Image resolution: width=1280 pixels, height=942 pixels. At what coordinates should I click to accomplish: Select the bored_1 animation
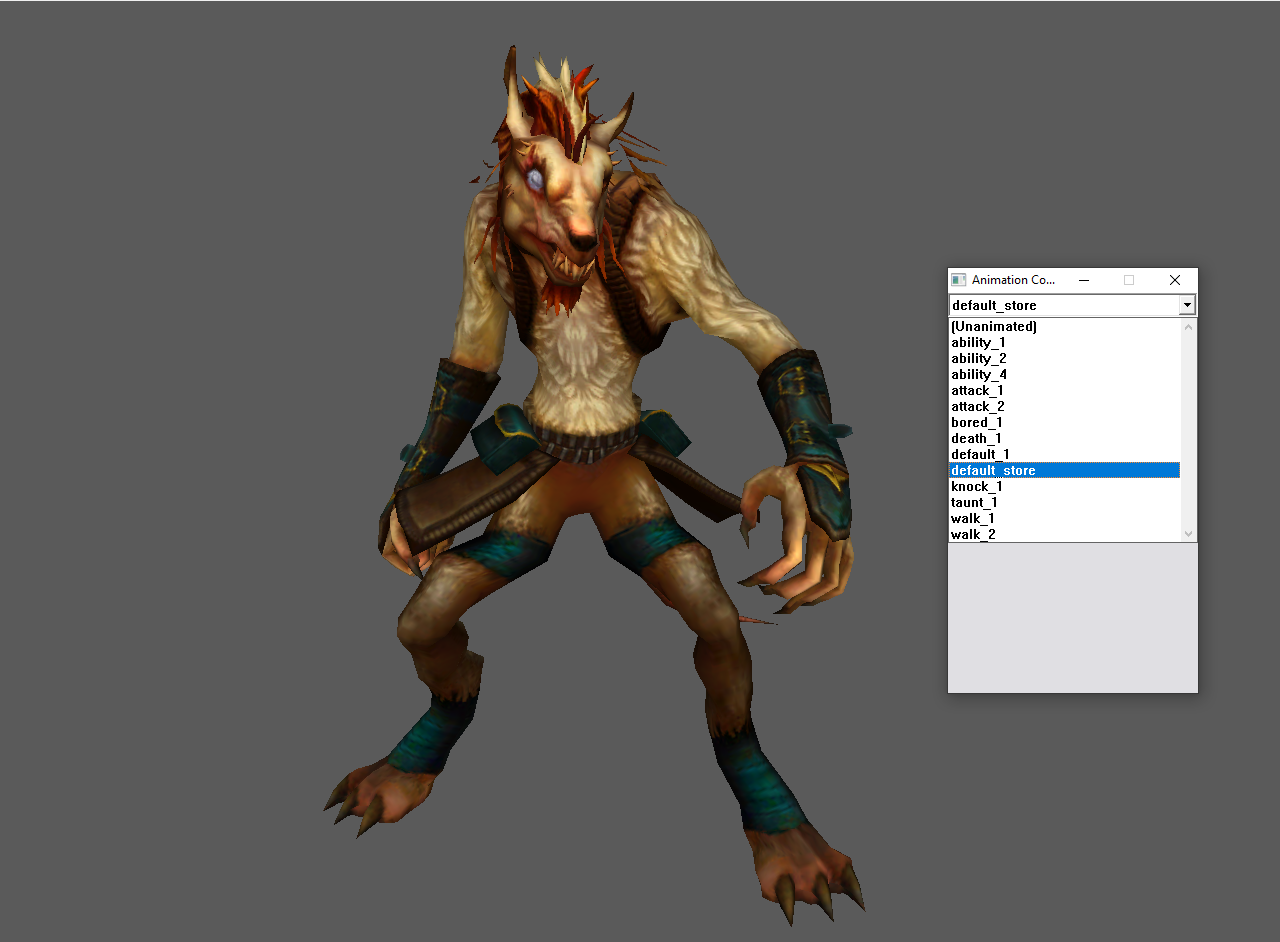[x=1064, y=423]
